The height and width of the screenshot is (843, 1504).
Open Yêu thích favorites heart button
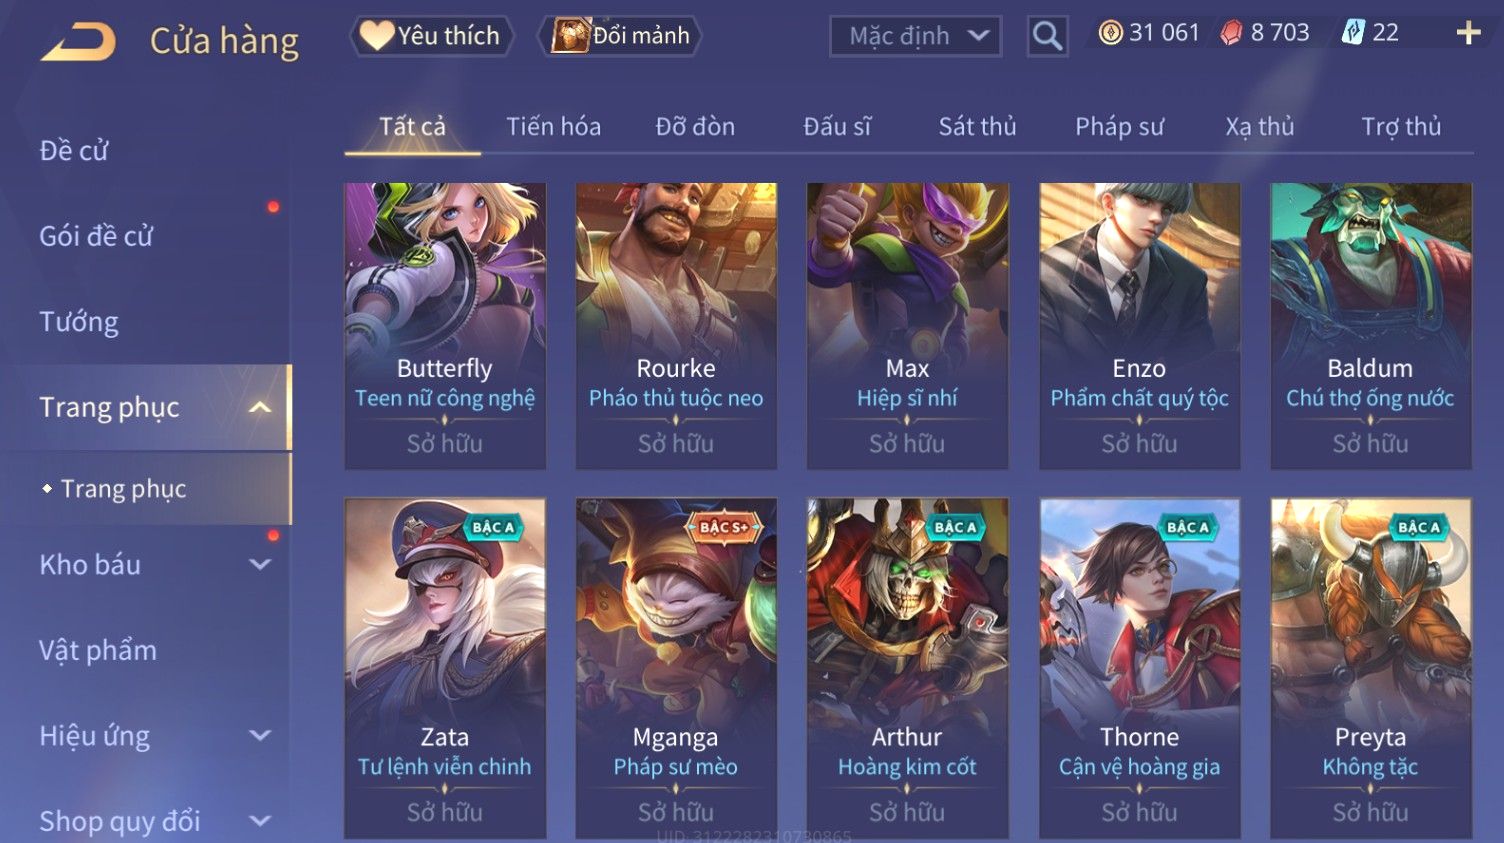[431, 36]
